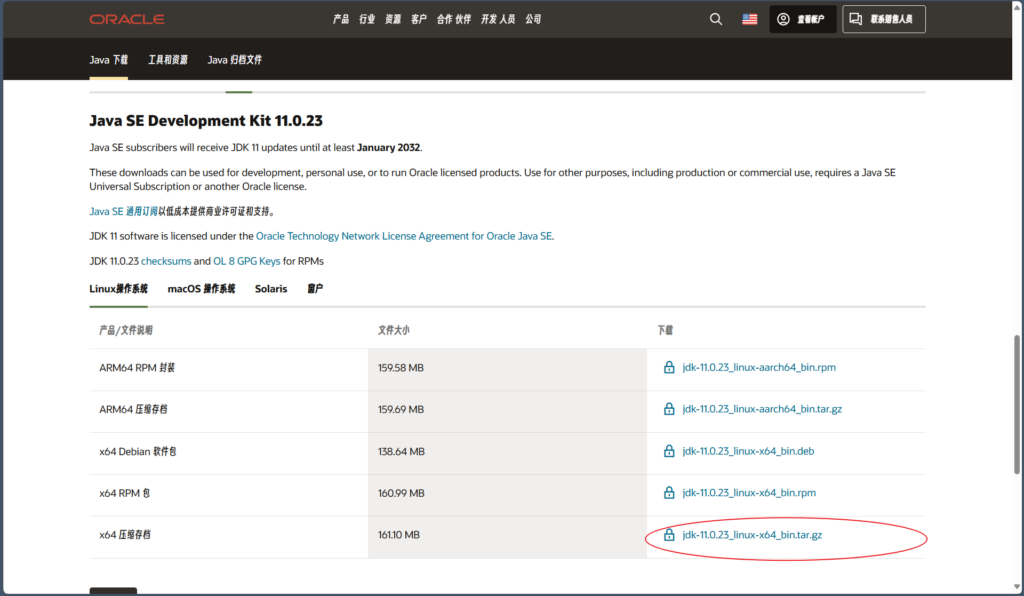Click lock icon beside jdk-11.0.23_linux-aarch64_bin.tar.gz
Viewport: 1024px width, 596px height.
(x=669, y=409)
